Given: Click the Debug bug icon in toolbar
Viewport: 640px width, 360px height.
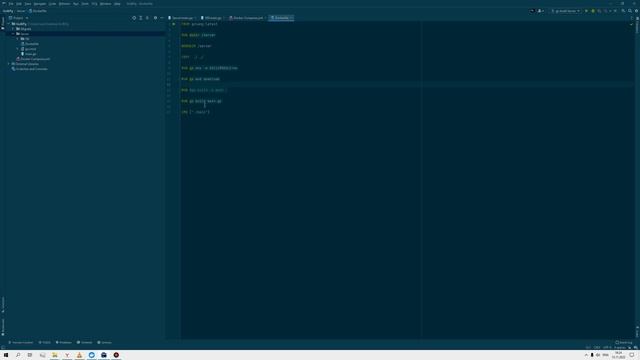Looking at the screenshot, I should point(593,11).
